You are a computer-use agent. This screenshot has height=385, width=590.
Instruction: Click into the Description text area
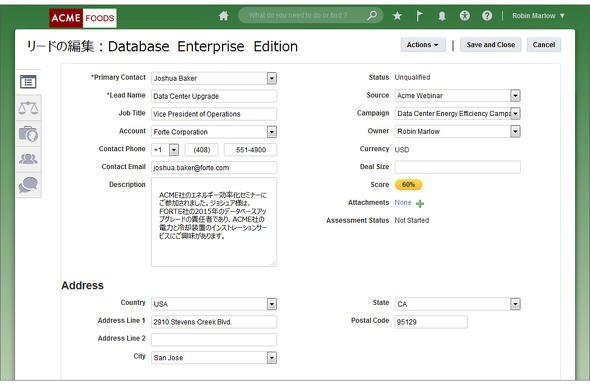click(x=214, y=222)
